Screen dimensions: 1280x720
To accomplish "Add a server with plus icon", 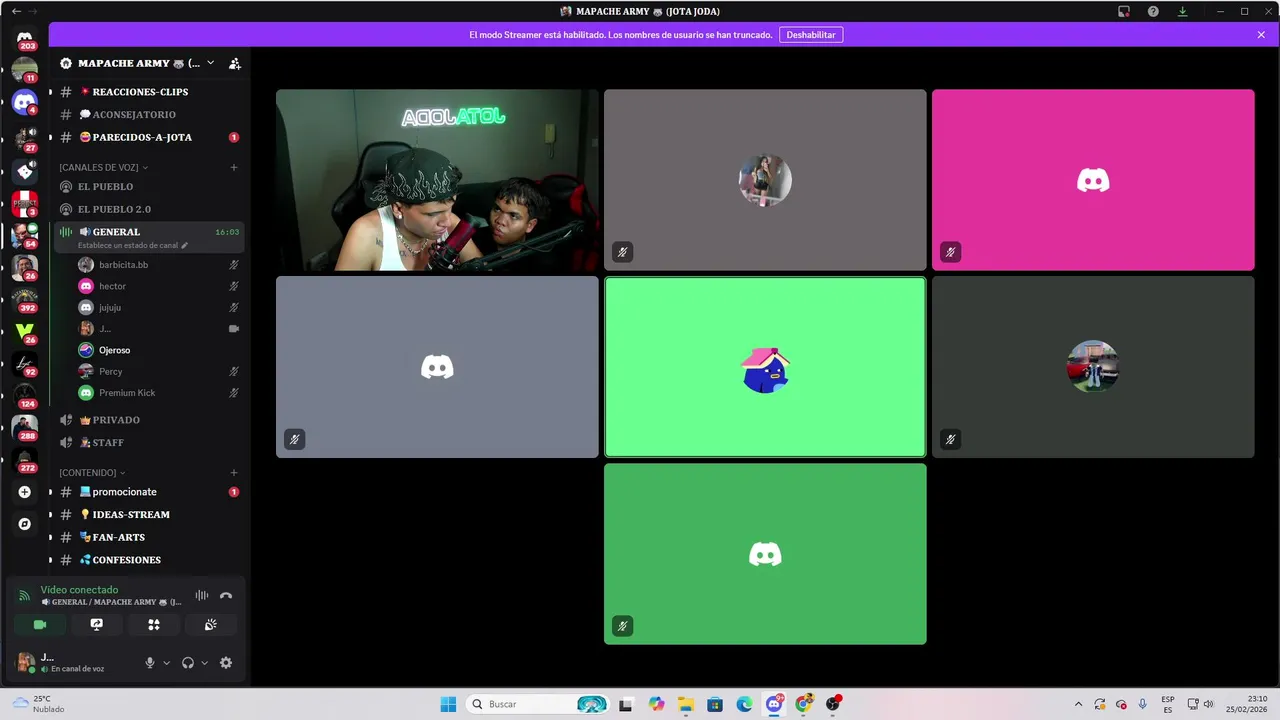I will pos(25,492).
